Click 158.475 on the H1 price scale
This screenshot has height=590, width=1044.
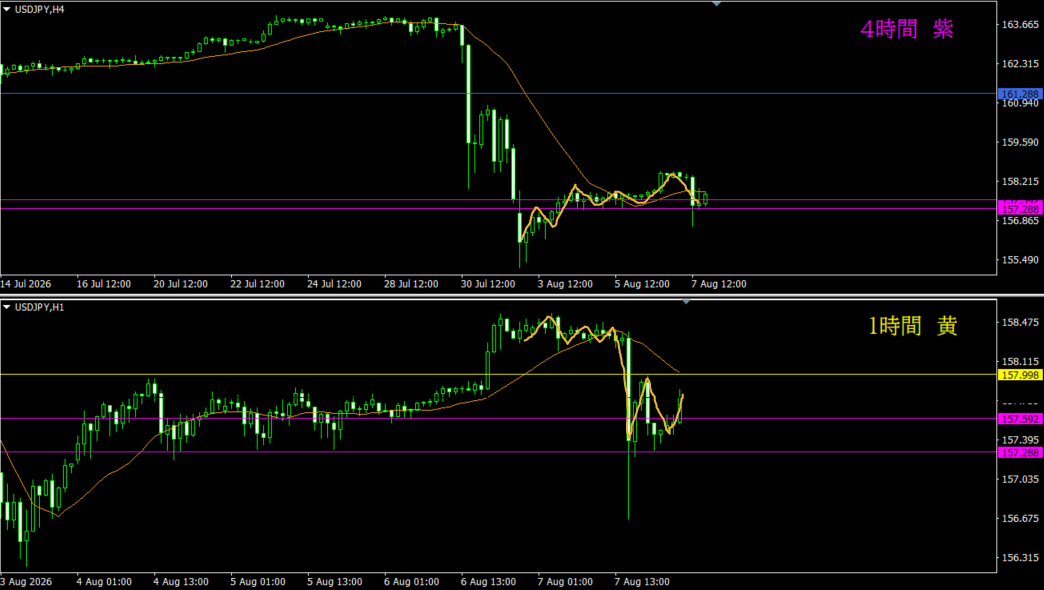pos(1020,322)
